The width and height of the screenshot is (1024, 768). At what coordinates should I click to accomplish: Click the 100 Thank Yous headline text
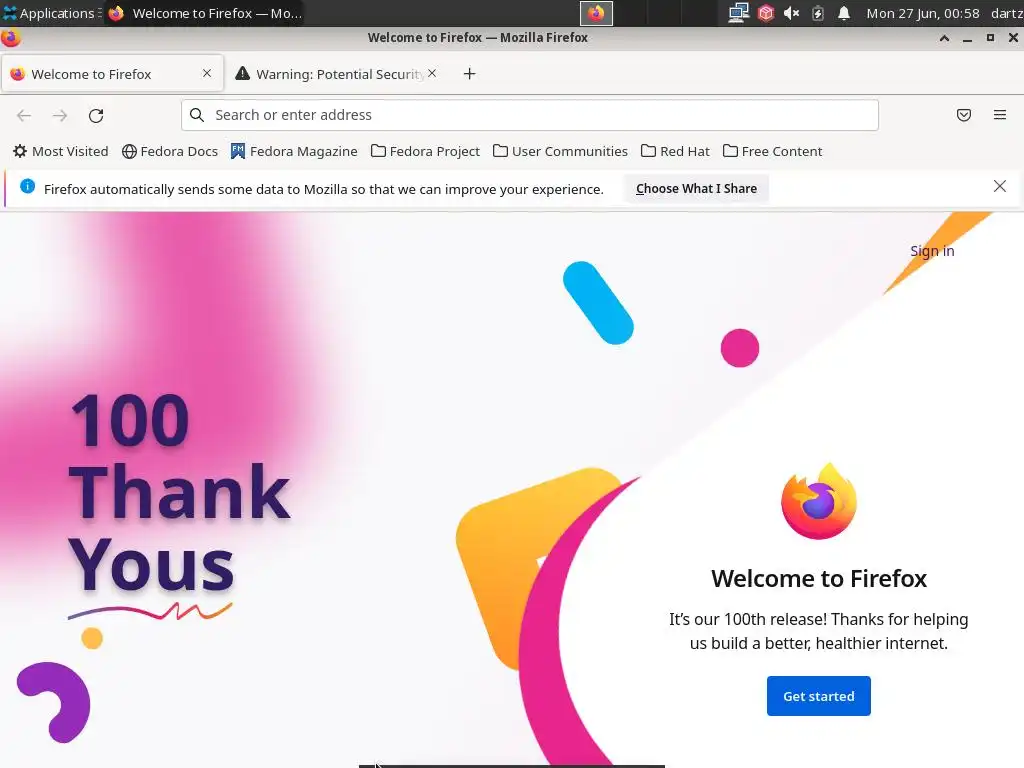pos(179,492)
